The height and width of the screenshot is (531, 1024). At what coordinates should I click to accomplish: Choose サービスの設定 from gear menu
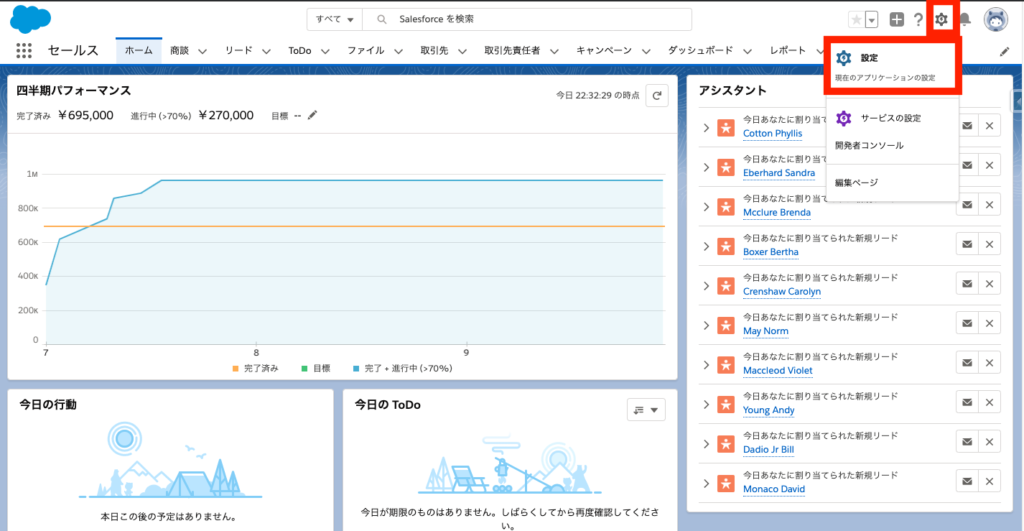892,118
